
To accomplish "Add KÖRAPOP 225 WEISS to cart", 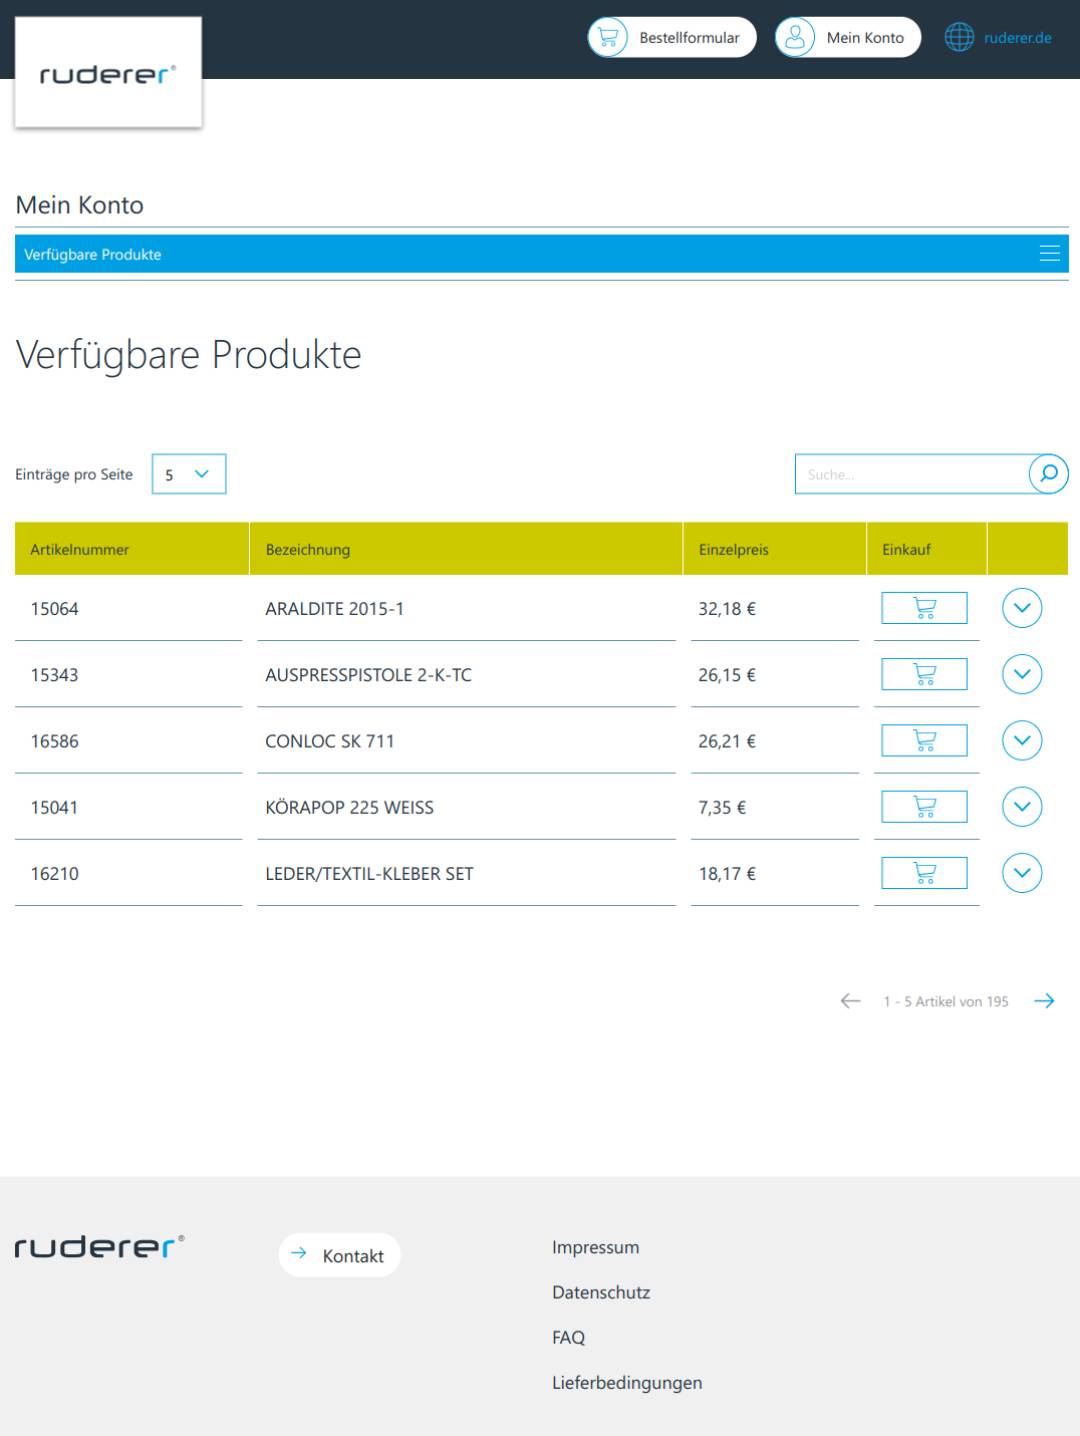I will point(924,806).
